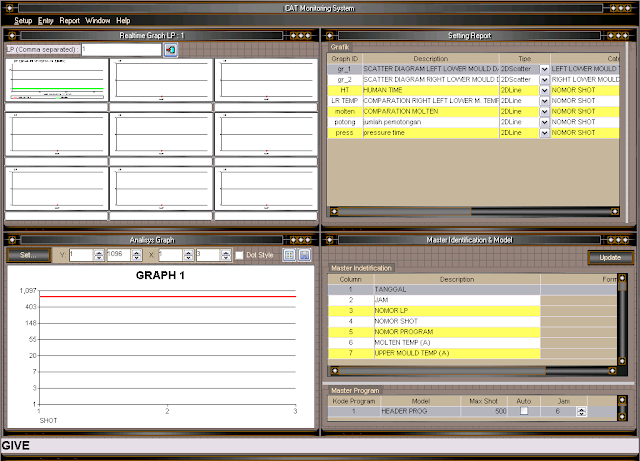The image size is (640, 461).
Task: Select the COMPARATION MOLTEN description cell
Action: (431, 111)
